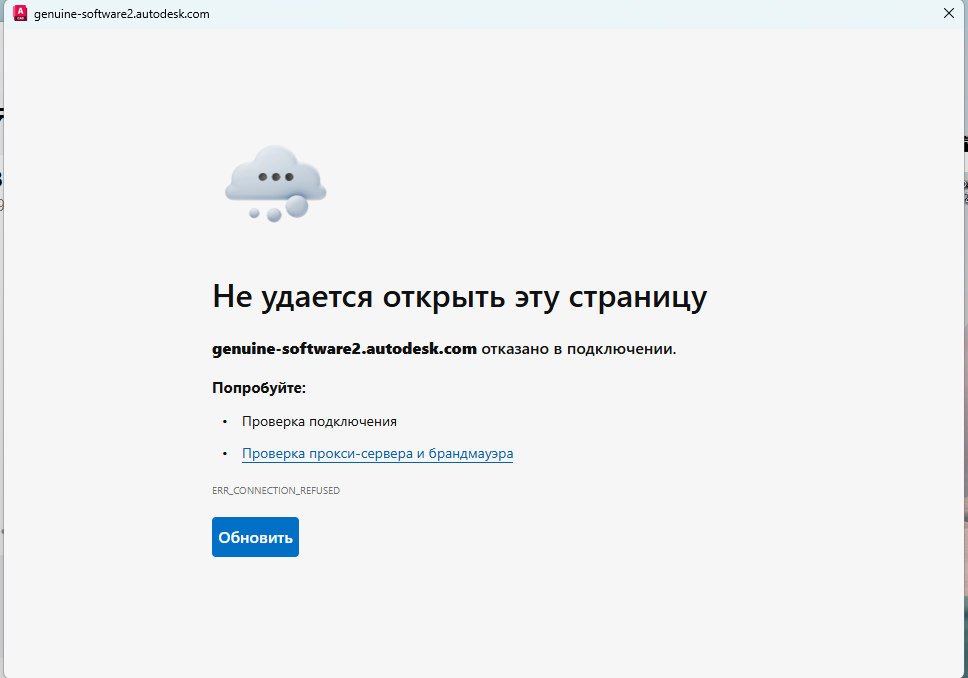Click the title bar URL text
This screenshot has height=678, width=968.
pyautogui.click(x=122, y=14)
